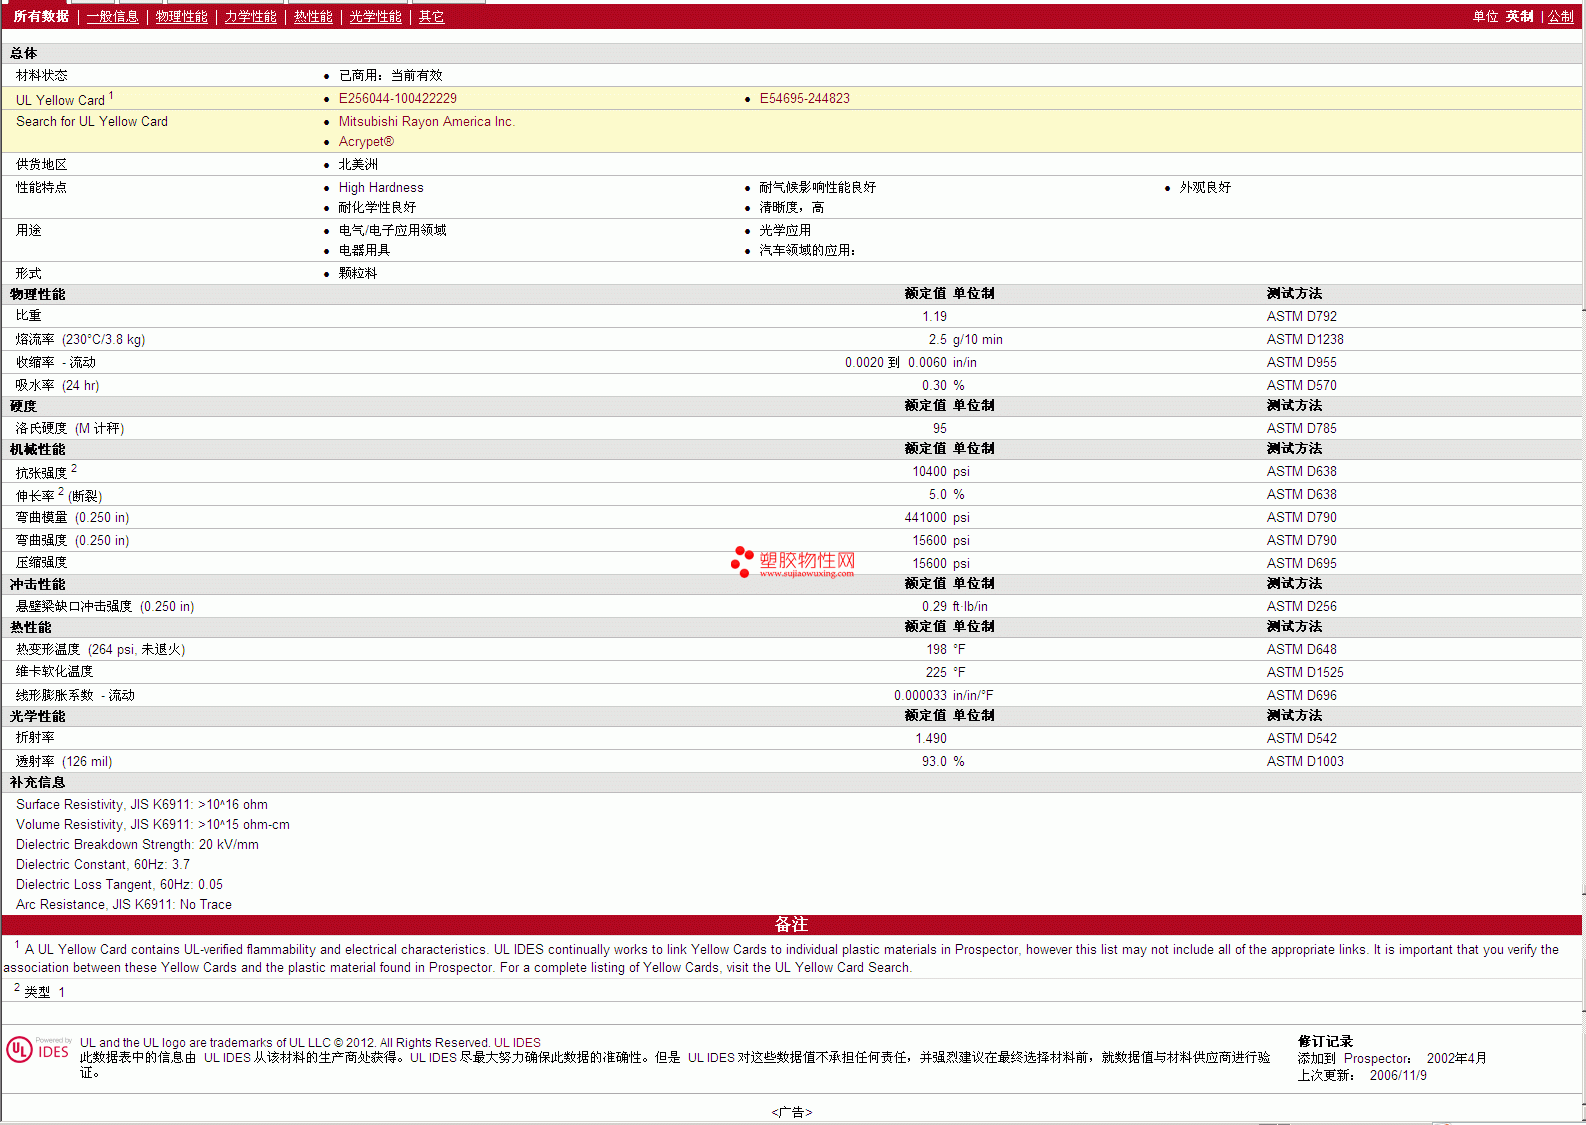Go to the 其它 tab
Image resolution: width=1586 pixels, height=1125 pixels.
431,17
